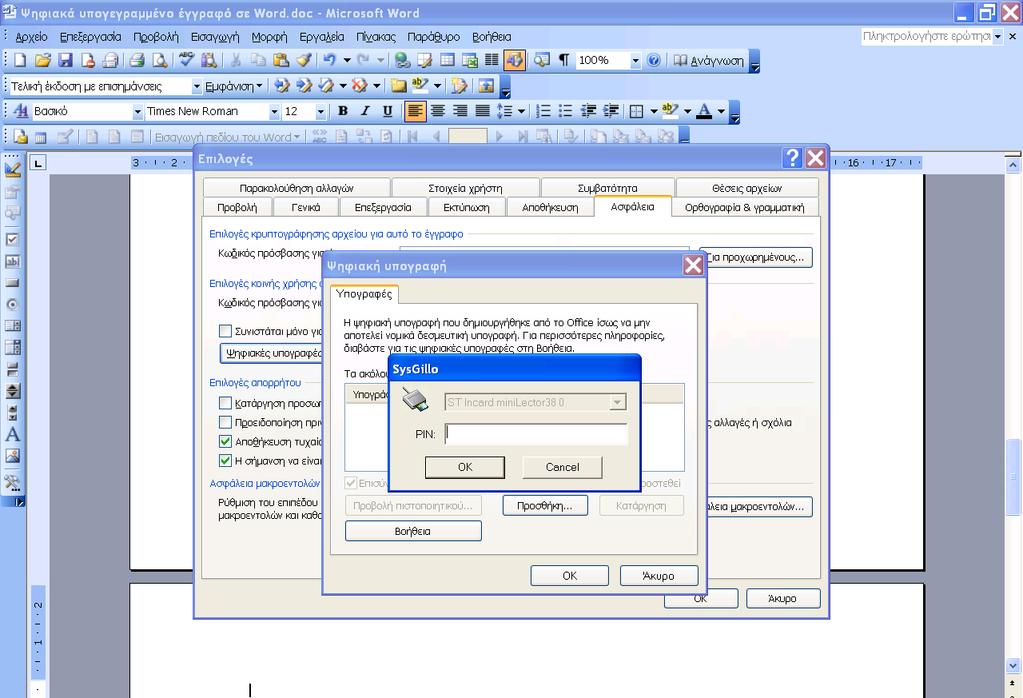Switch to the Ορθογραφία & γραμματική tab
Image resolution: width=1023 pixels, height=698 pixels.
coord(744,207)
